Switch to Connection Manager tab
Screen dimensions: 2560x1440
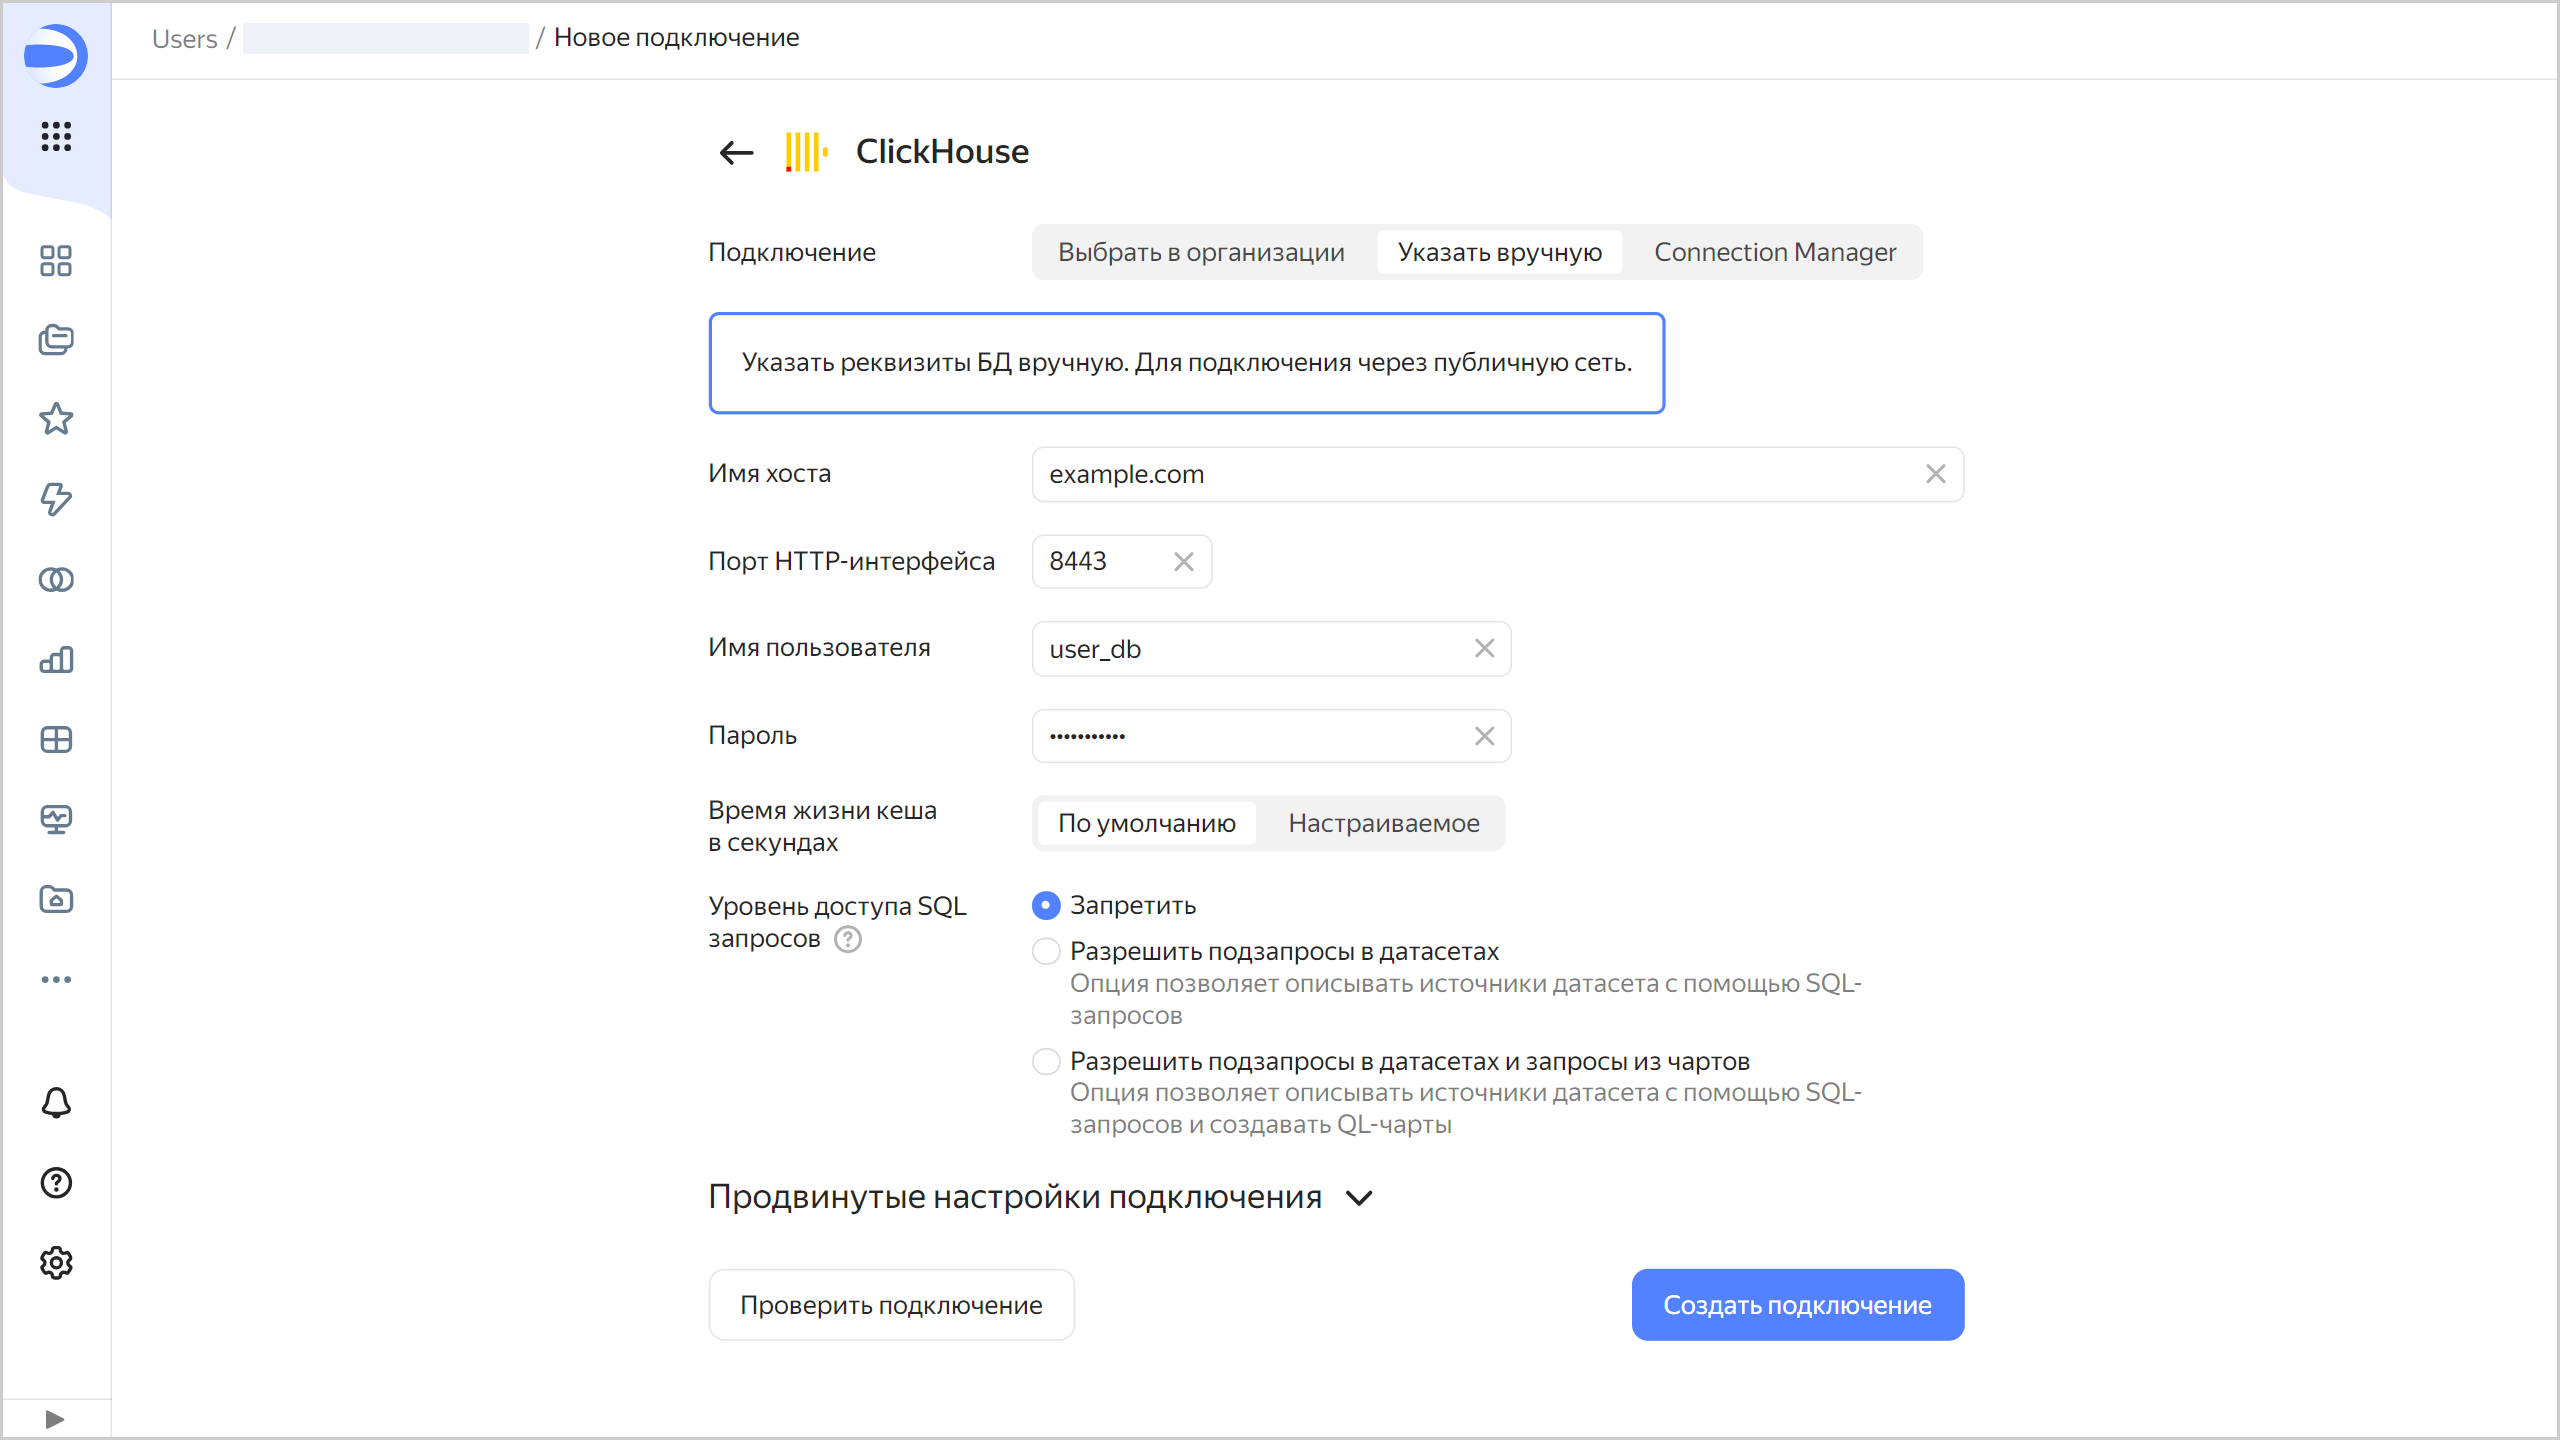(1774, 252)
